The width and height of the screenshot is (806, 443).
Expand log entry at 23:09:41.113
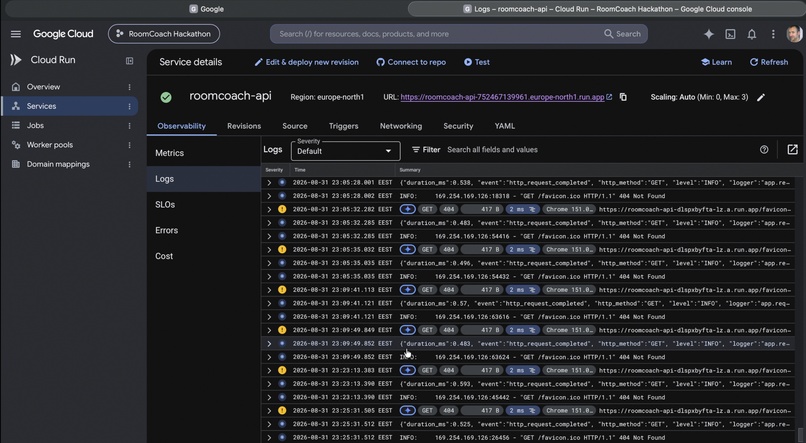pyautogui.click(x=269, y=290)
